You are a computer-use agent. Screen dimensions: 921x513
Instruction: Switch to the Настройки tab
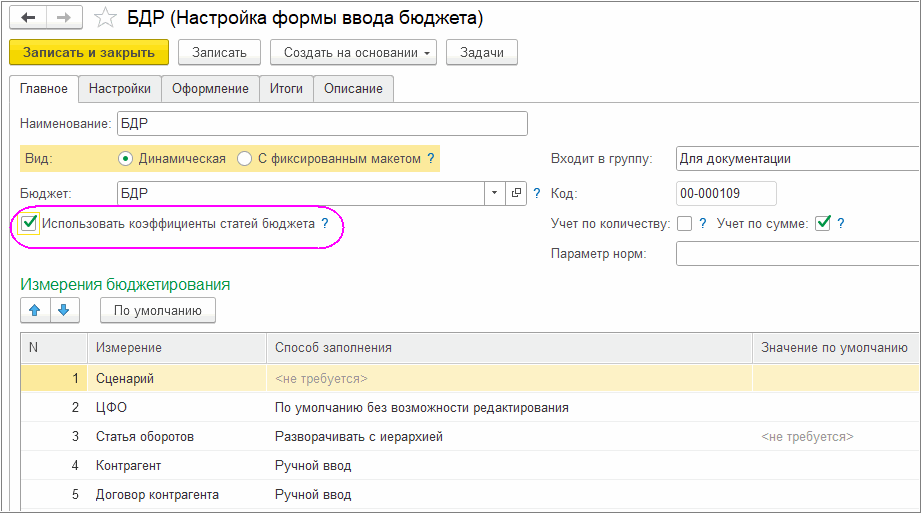pos(119,89)
